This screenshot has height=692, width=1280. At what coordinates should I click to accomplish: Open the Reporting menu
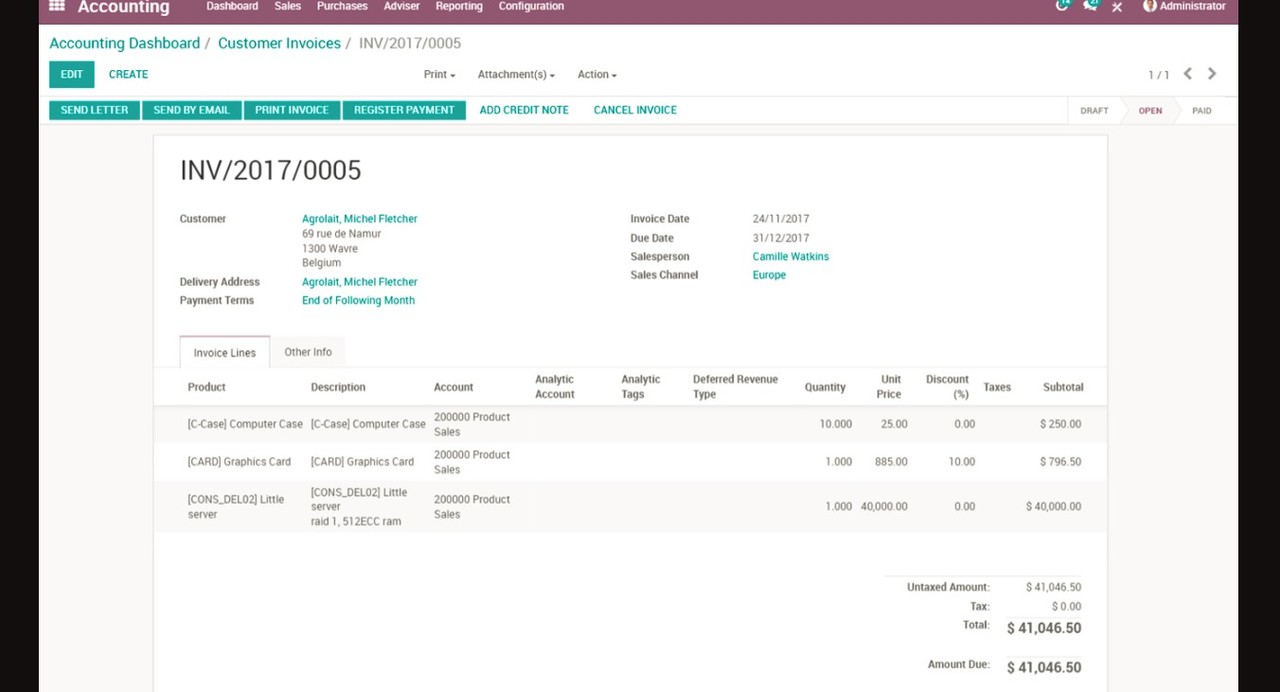click(x=459, y=7)
